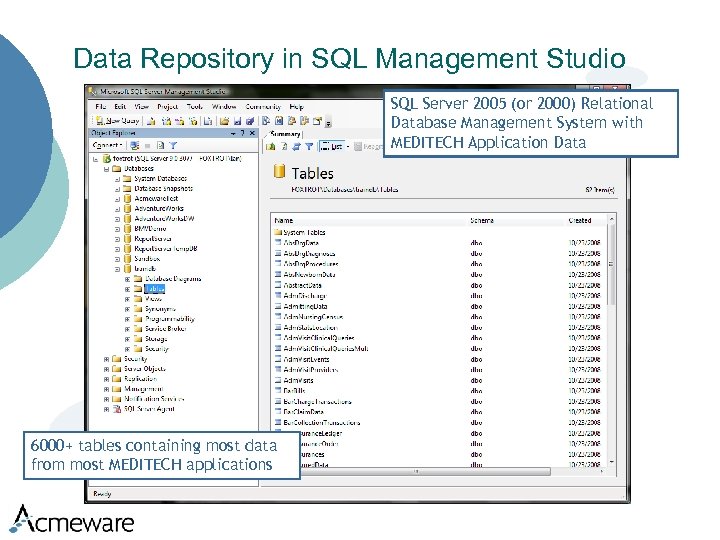
Task: Select the AbstractData table row
Action: pyautogui.click(x=439, y=285)
